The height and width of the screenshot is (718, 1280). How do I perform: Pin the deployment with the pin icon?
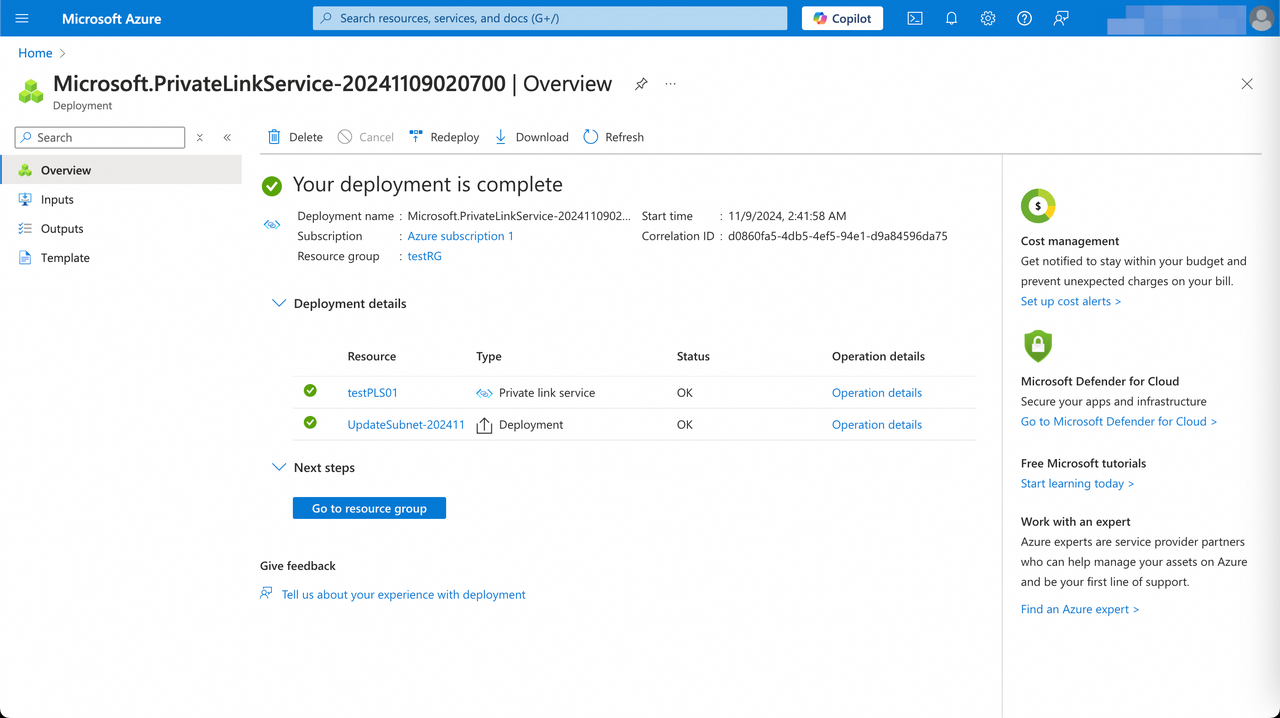tap(640, 84)
